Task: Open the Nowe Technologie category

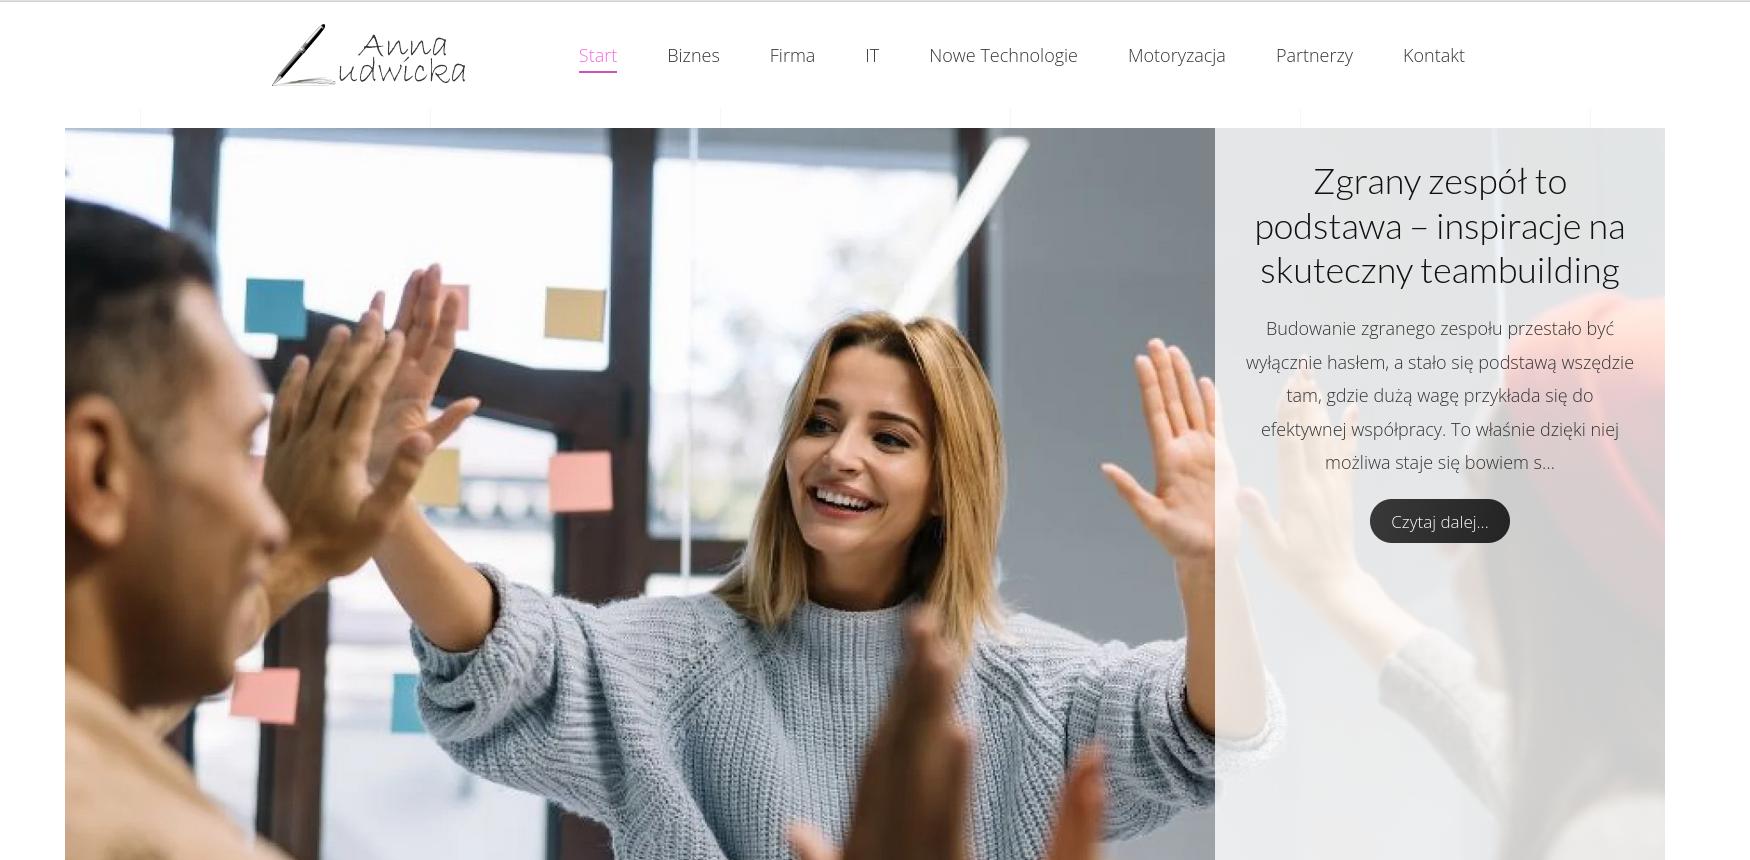Action: (x=1003, y=56)
